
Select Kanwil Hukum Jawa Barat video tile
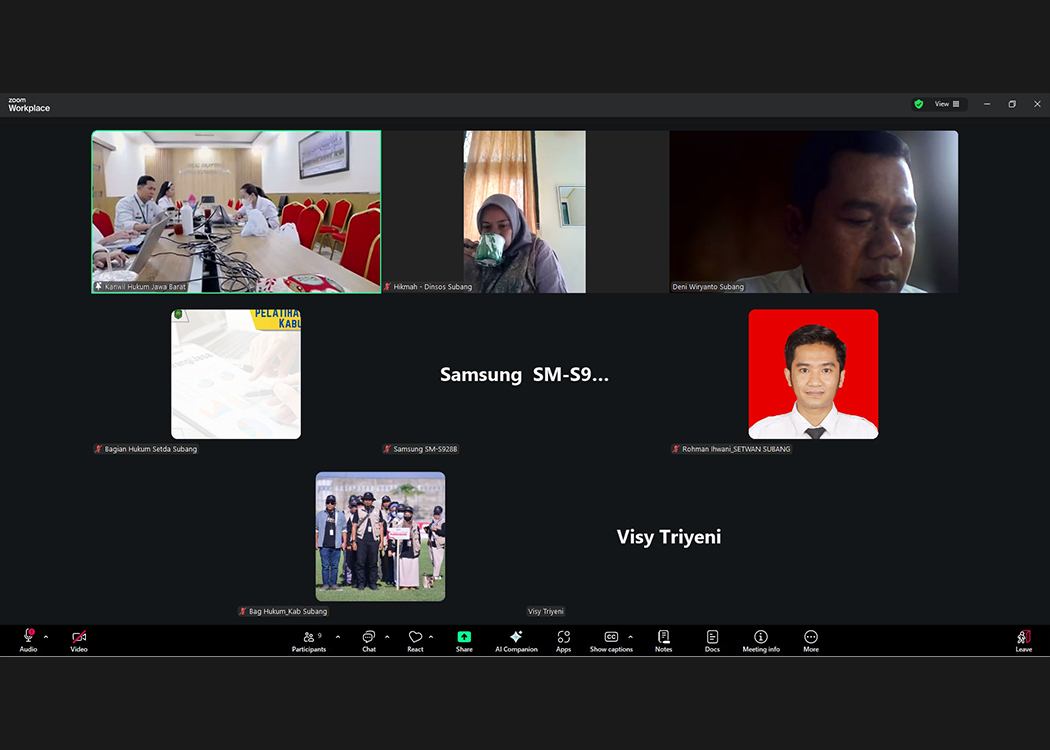click(x=236, y=211)
